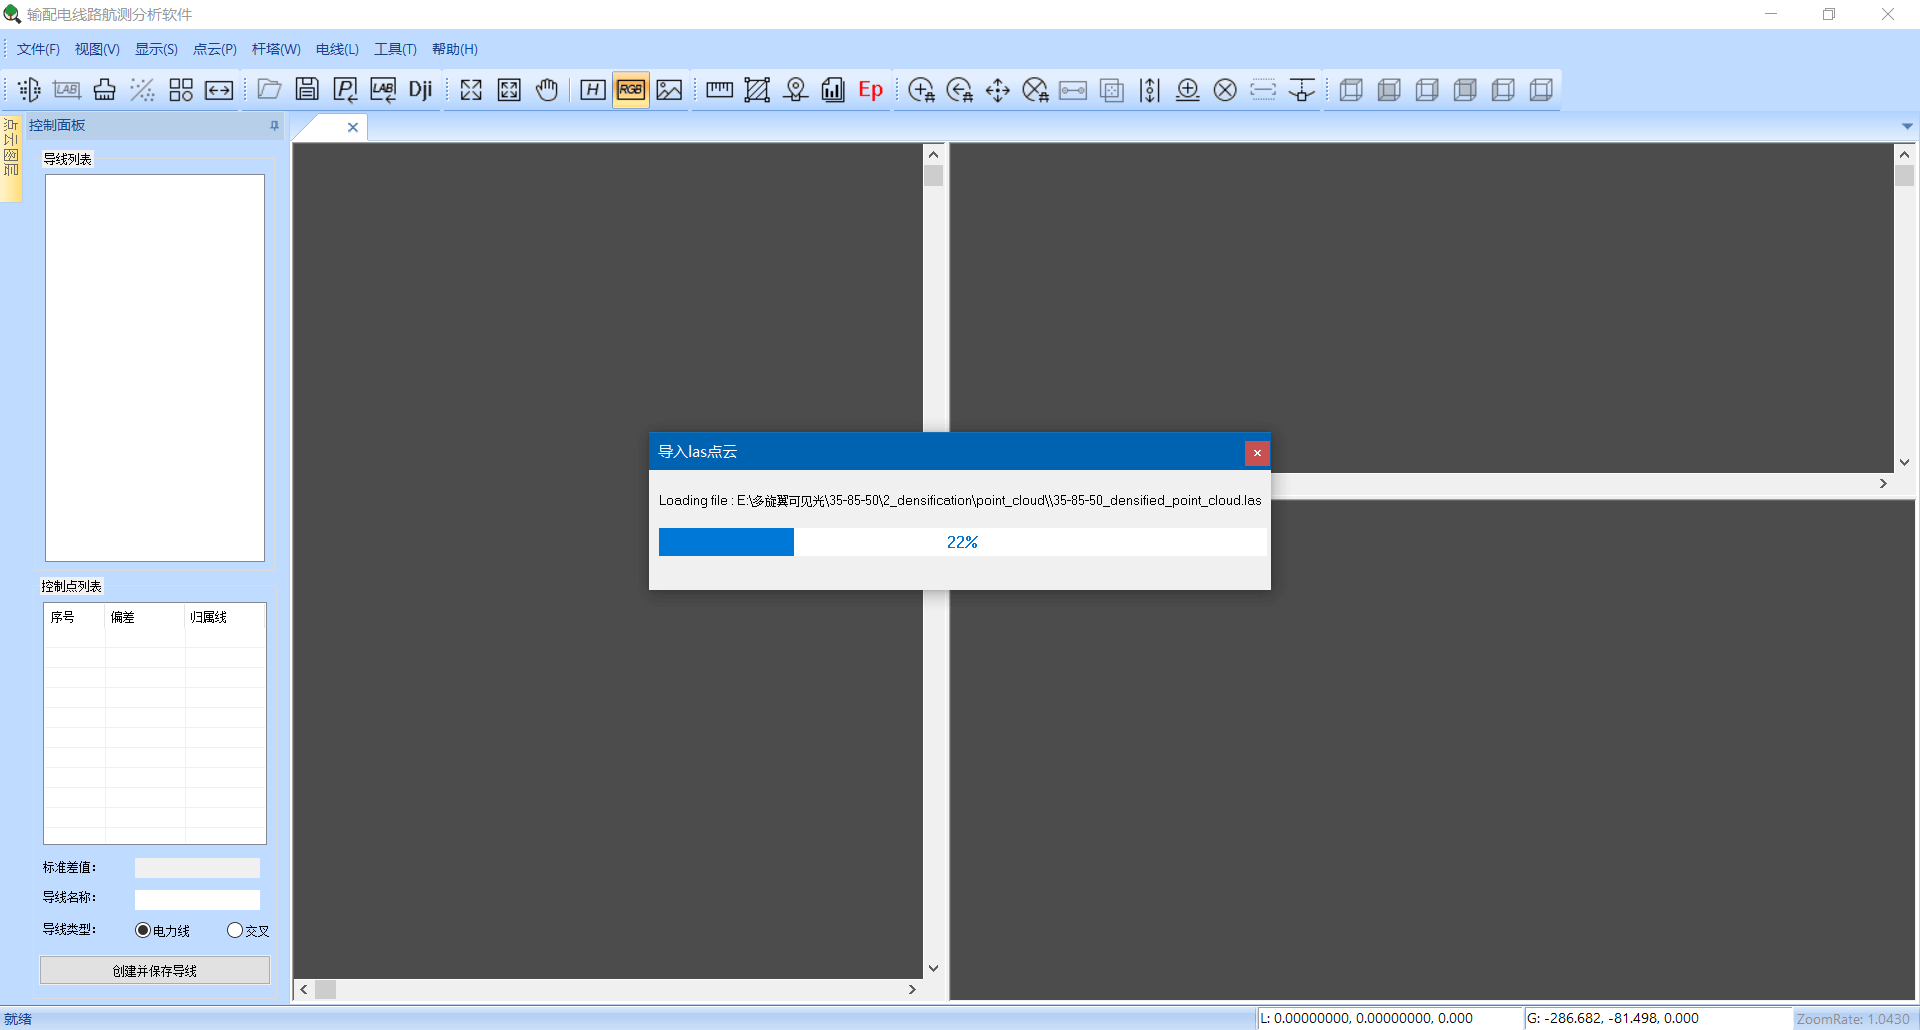This screenshot has width=1920, height=1030.
Task: Select the pan (hand) tool
Action: (547, 89)
